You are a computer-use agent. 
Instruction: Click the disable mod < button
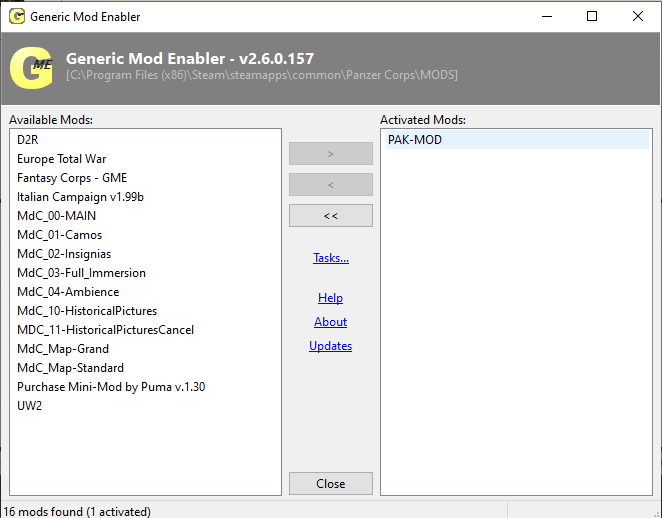coord(331,184)
